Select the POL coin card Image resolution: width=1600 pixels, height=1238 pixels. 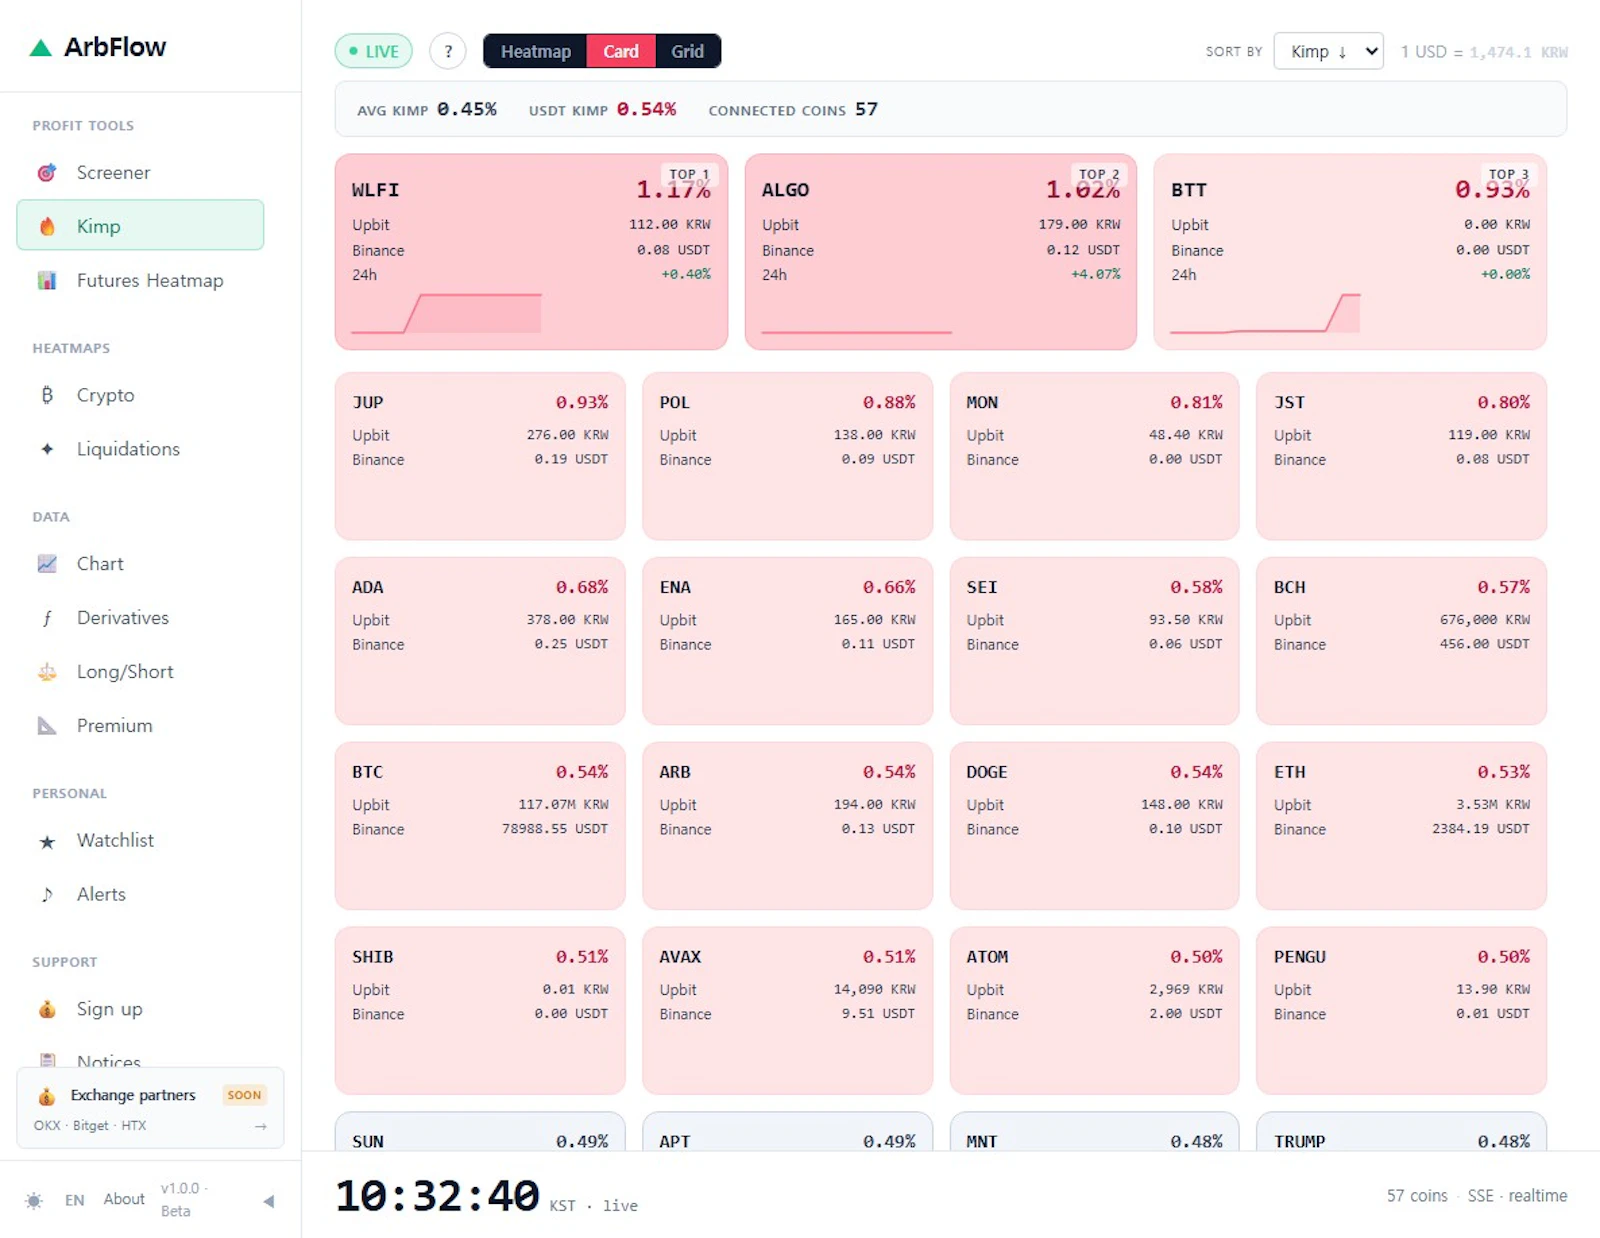click(787, 456)
